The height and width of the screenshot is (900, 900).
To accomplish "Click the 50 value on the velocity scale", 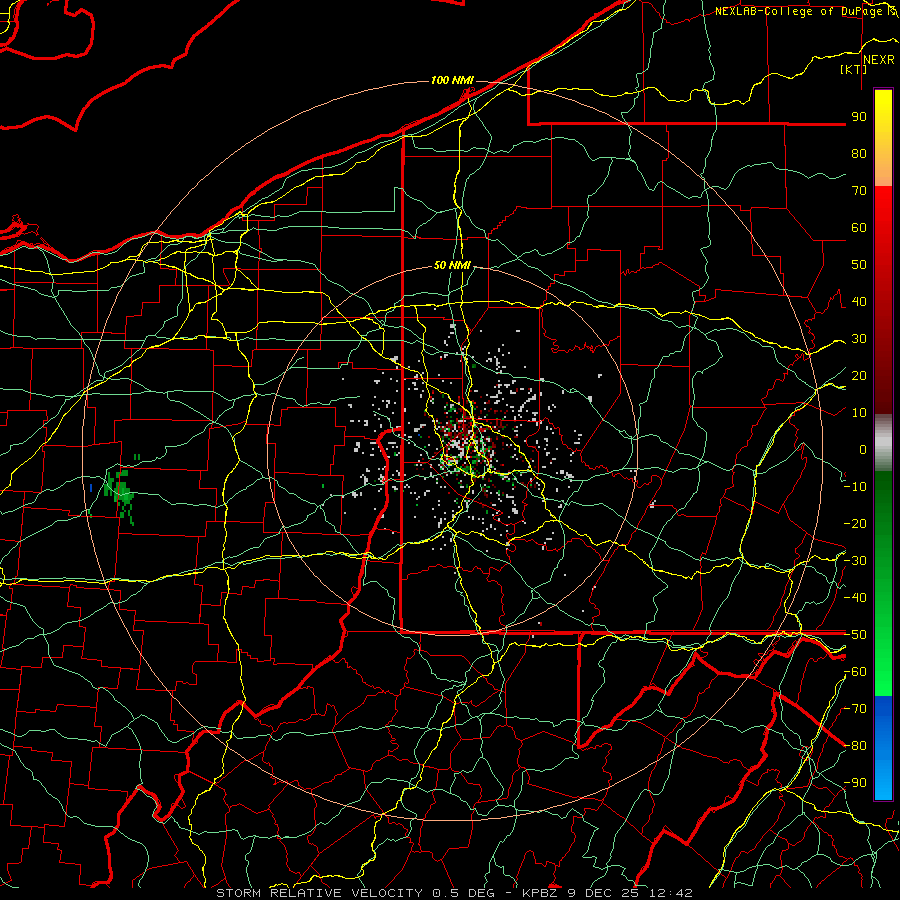I will pyautogui.click(x=859, y=265).
